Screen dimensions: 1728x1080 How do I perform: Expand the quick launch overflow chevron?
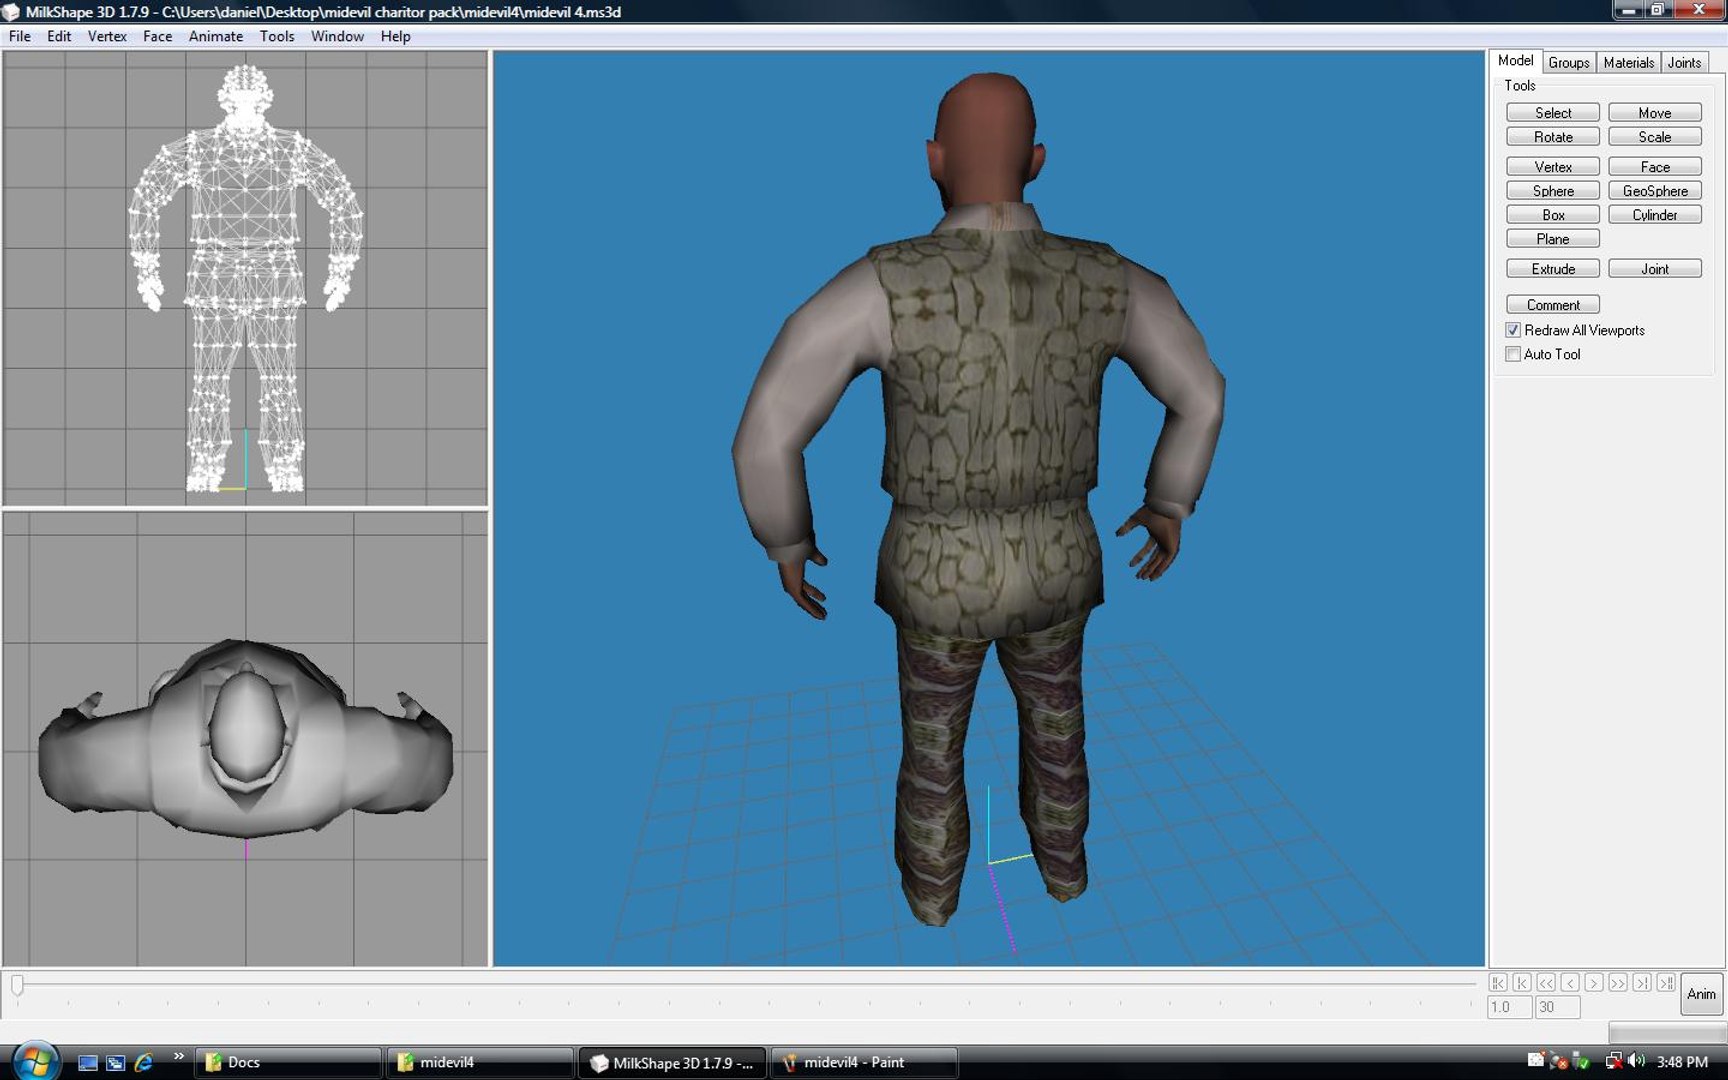click(x=178, y=1056)
